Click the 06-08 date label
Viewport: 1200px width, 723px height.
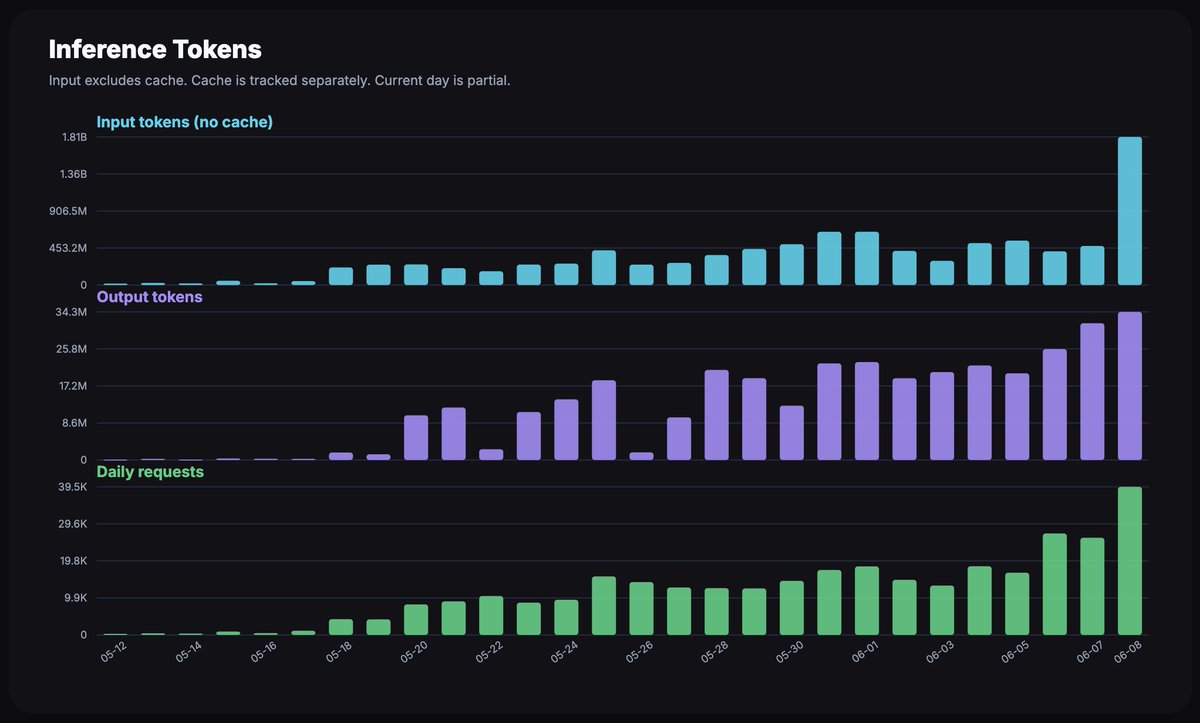click(x=1127, y=653)
